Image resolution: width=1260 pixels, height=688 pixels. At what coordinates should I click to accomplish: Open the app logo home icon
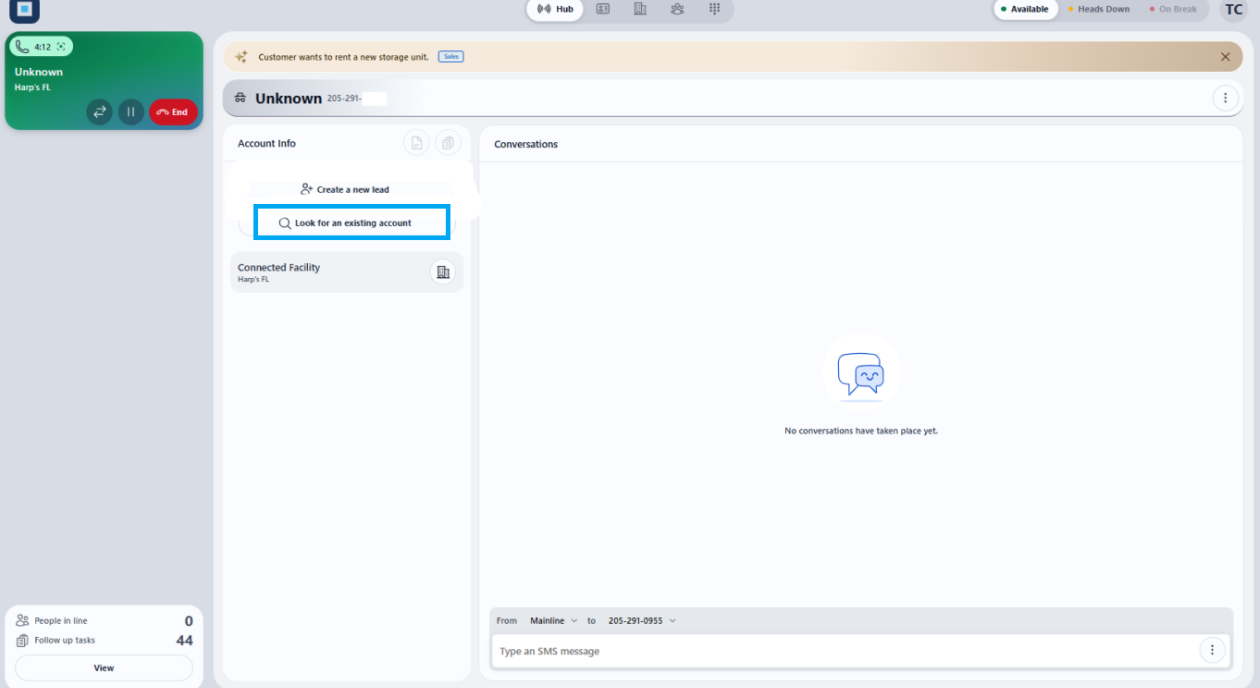pyautogui.click(x=24, y=10)
